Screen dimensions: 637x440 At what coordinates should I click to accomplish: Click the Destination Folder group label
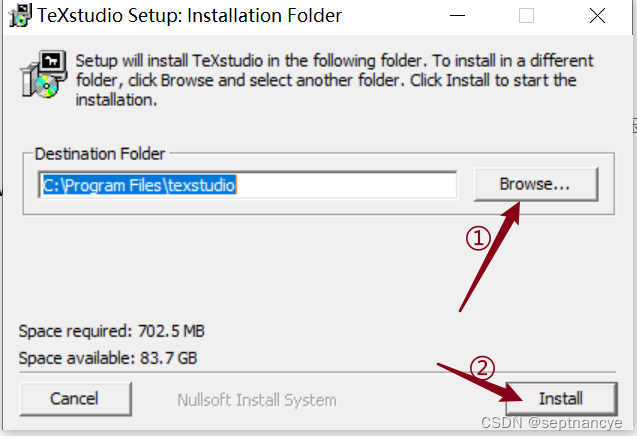(100, 154)
